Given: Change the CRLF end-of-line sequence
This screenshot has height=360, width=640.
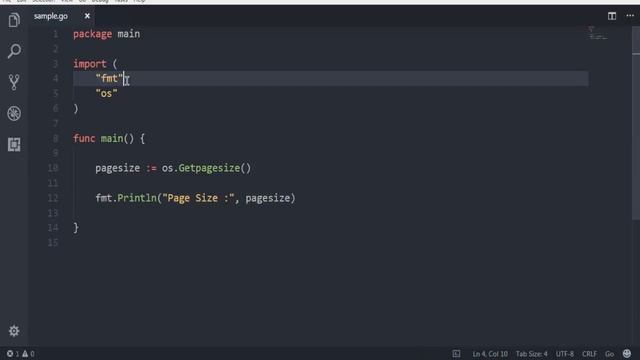Looking at the screenshot, I should 589,354.
